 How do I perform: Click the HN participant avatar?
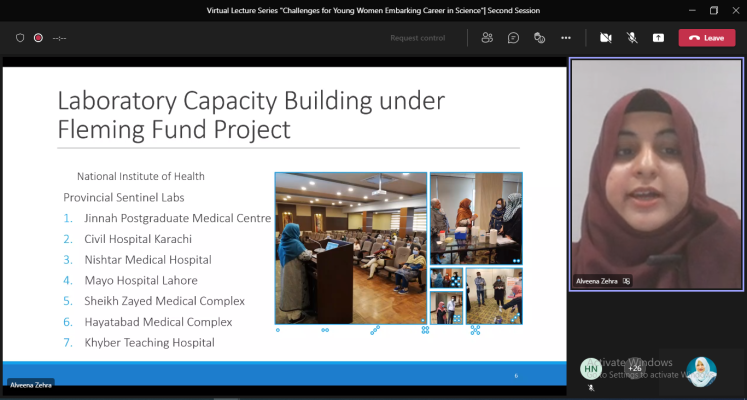(x=591, y=369)
